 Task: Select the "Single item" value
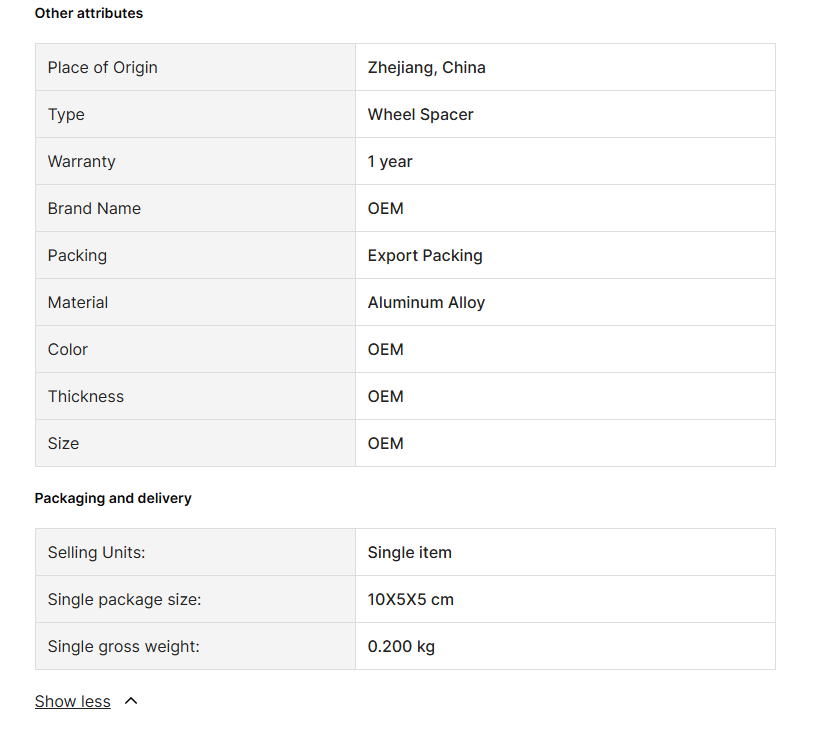[410, 553]
